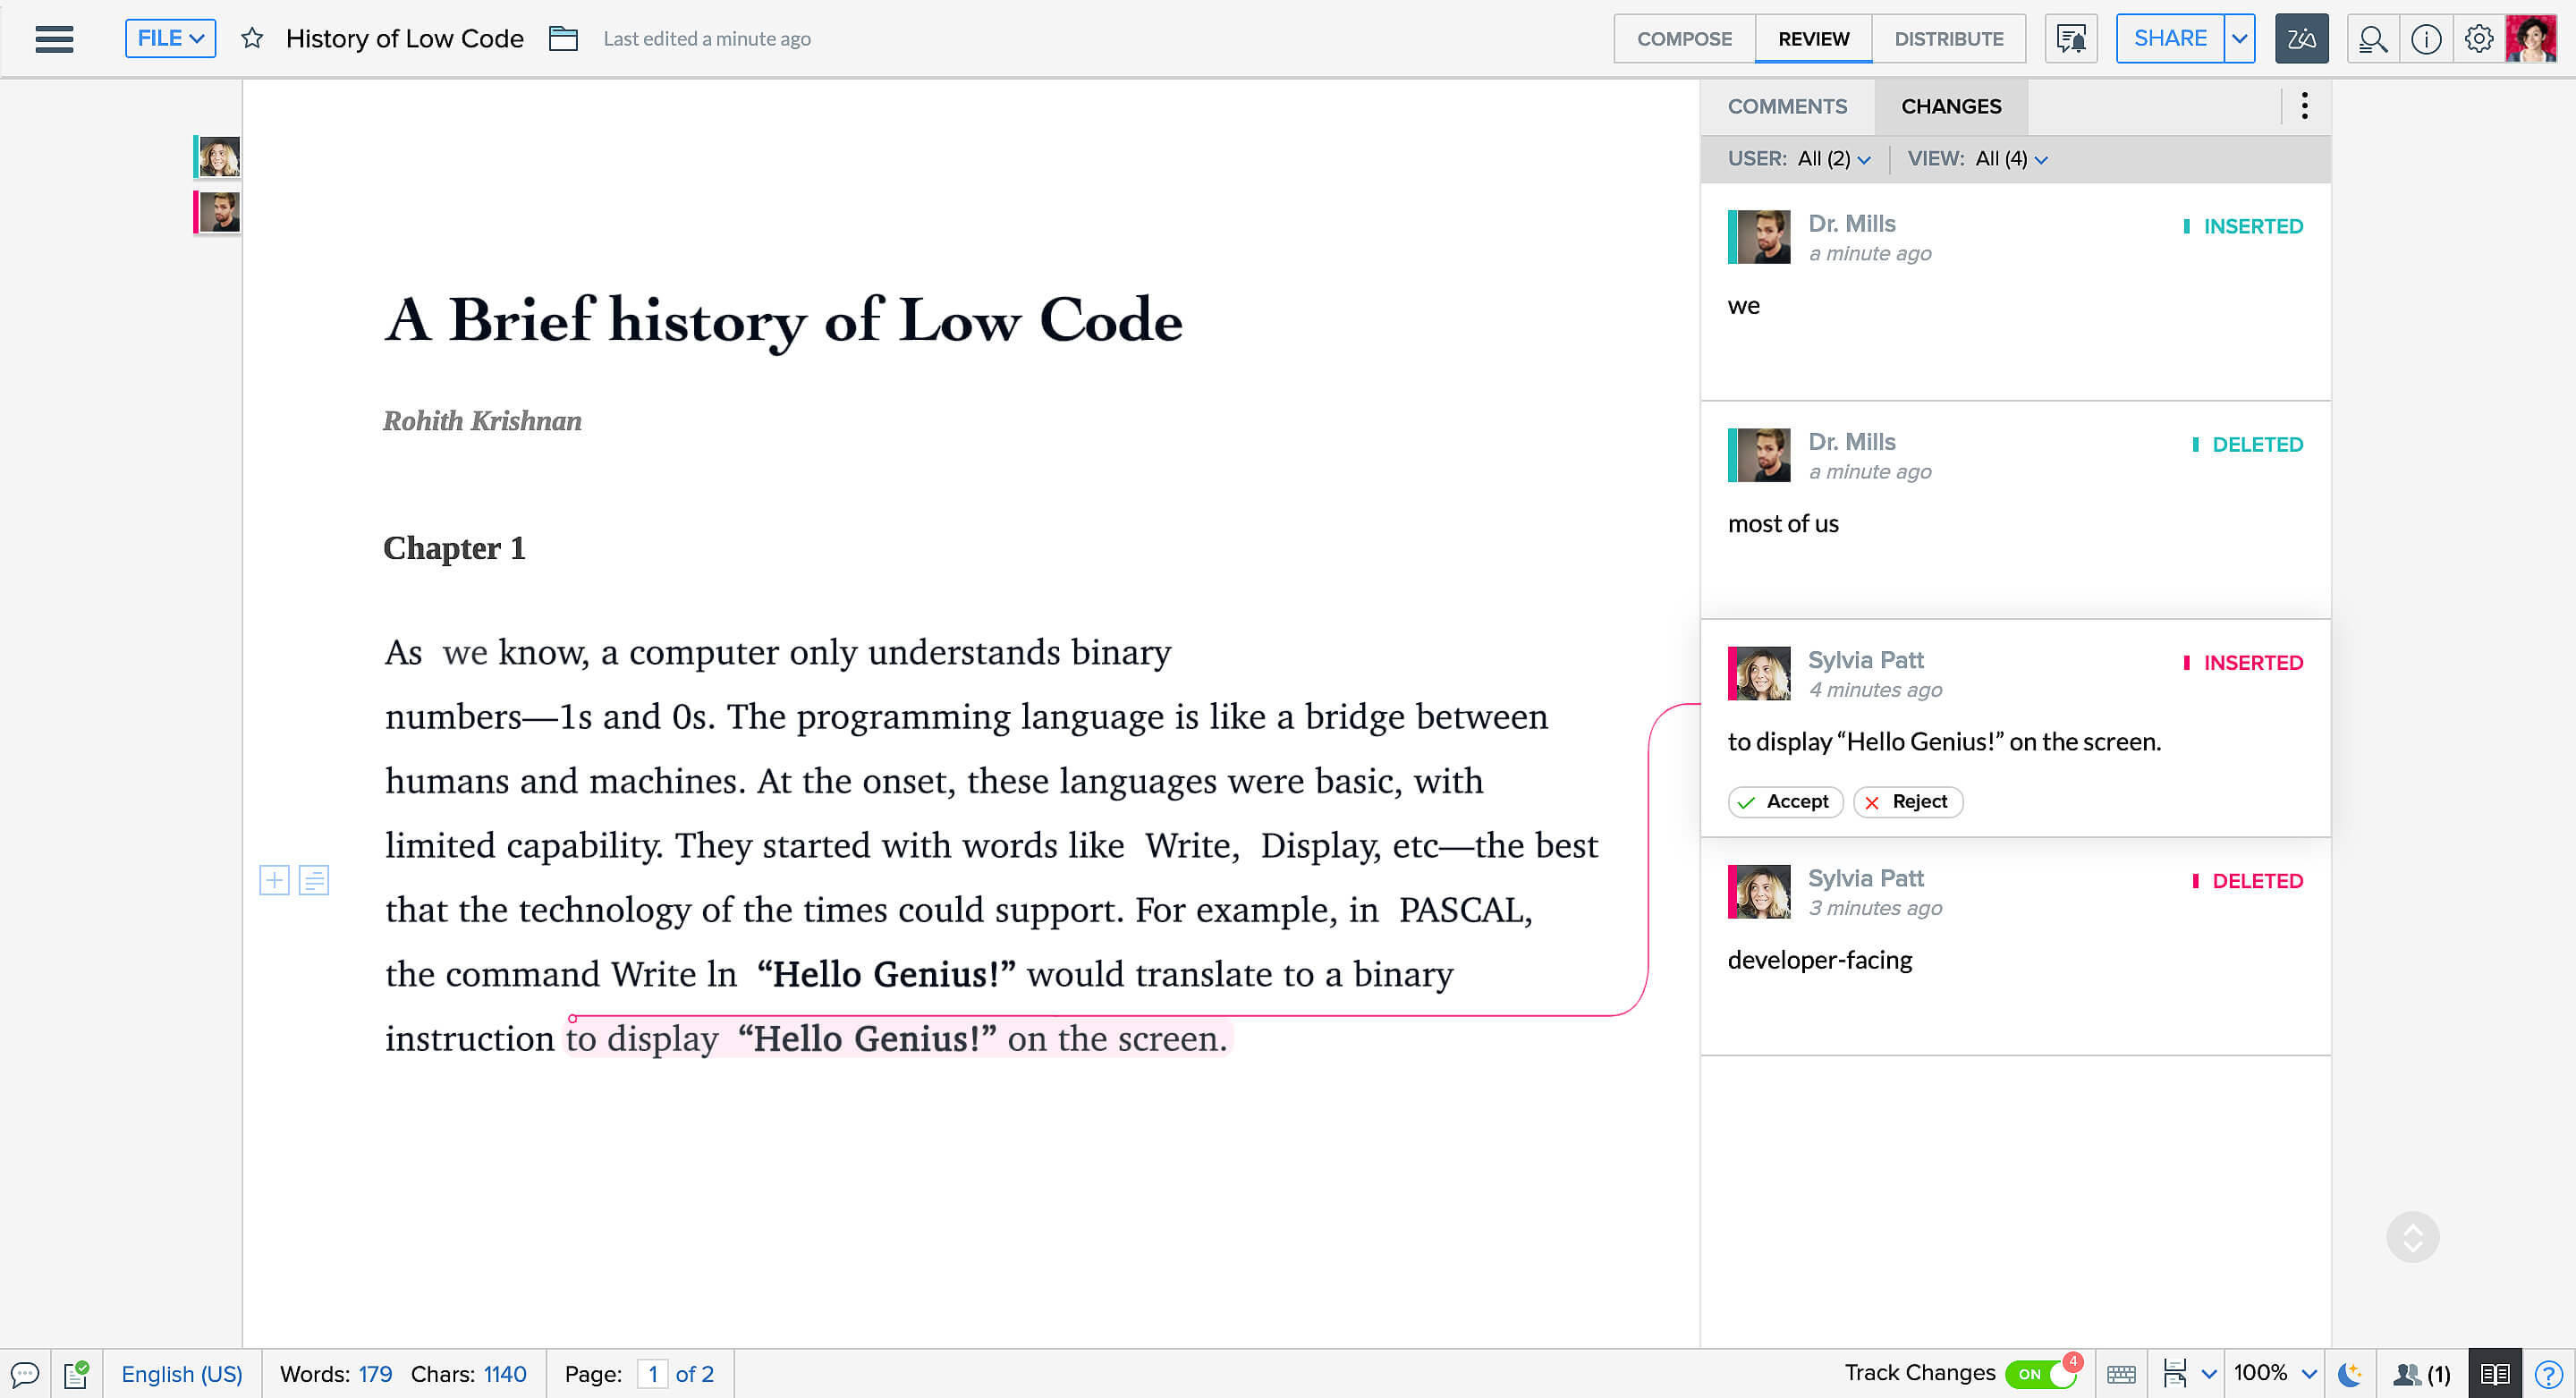Click the star/favorite icon next to filename
The image size is (2576, 1398).
pyautogui.click(x=250, y=38)
